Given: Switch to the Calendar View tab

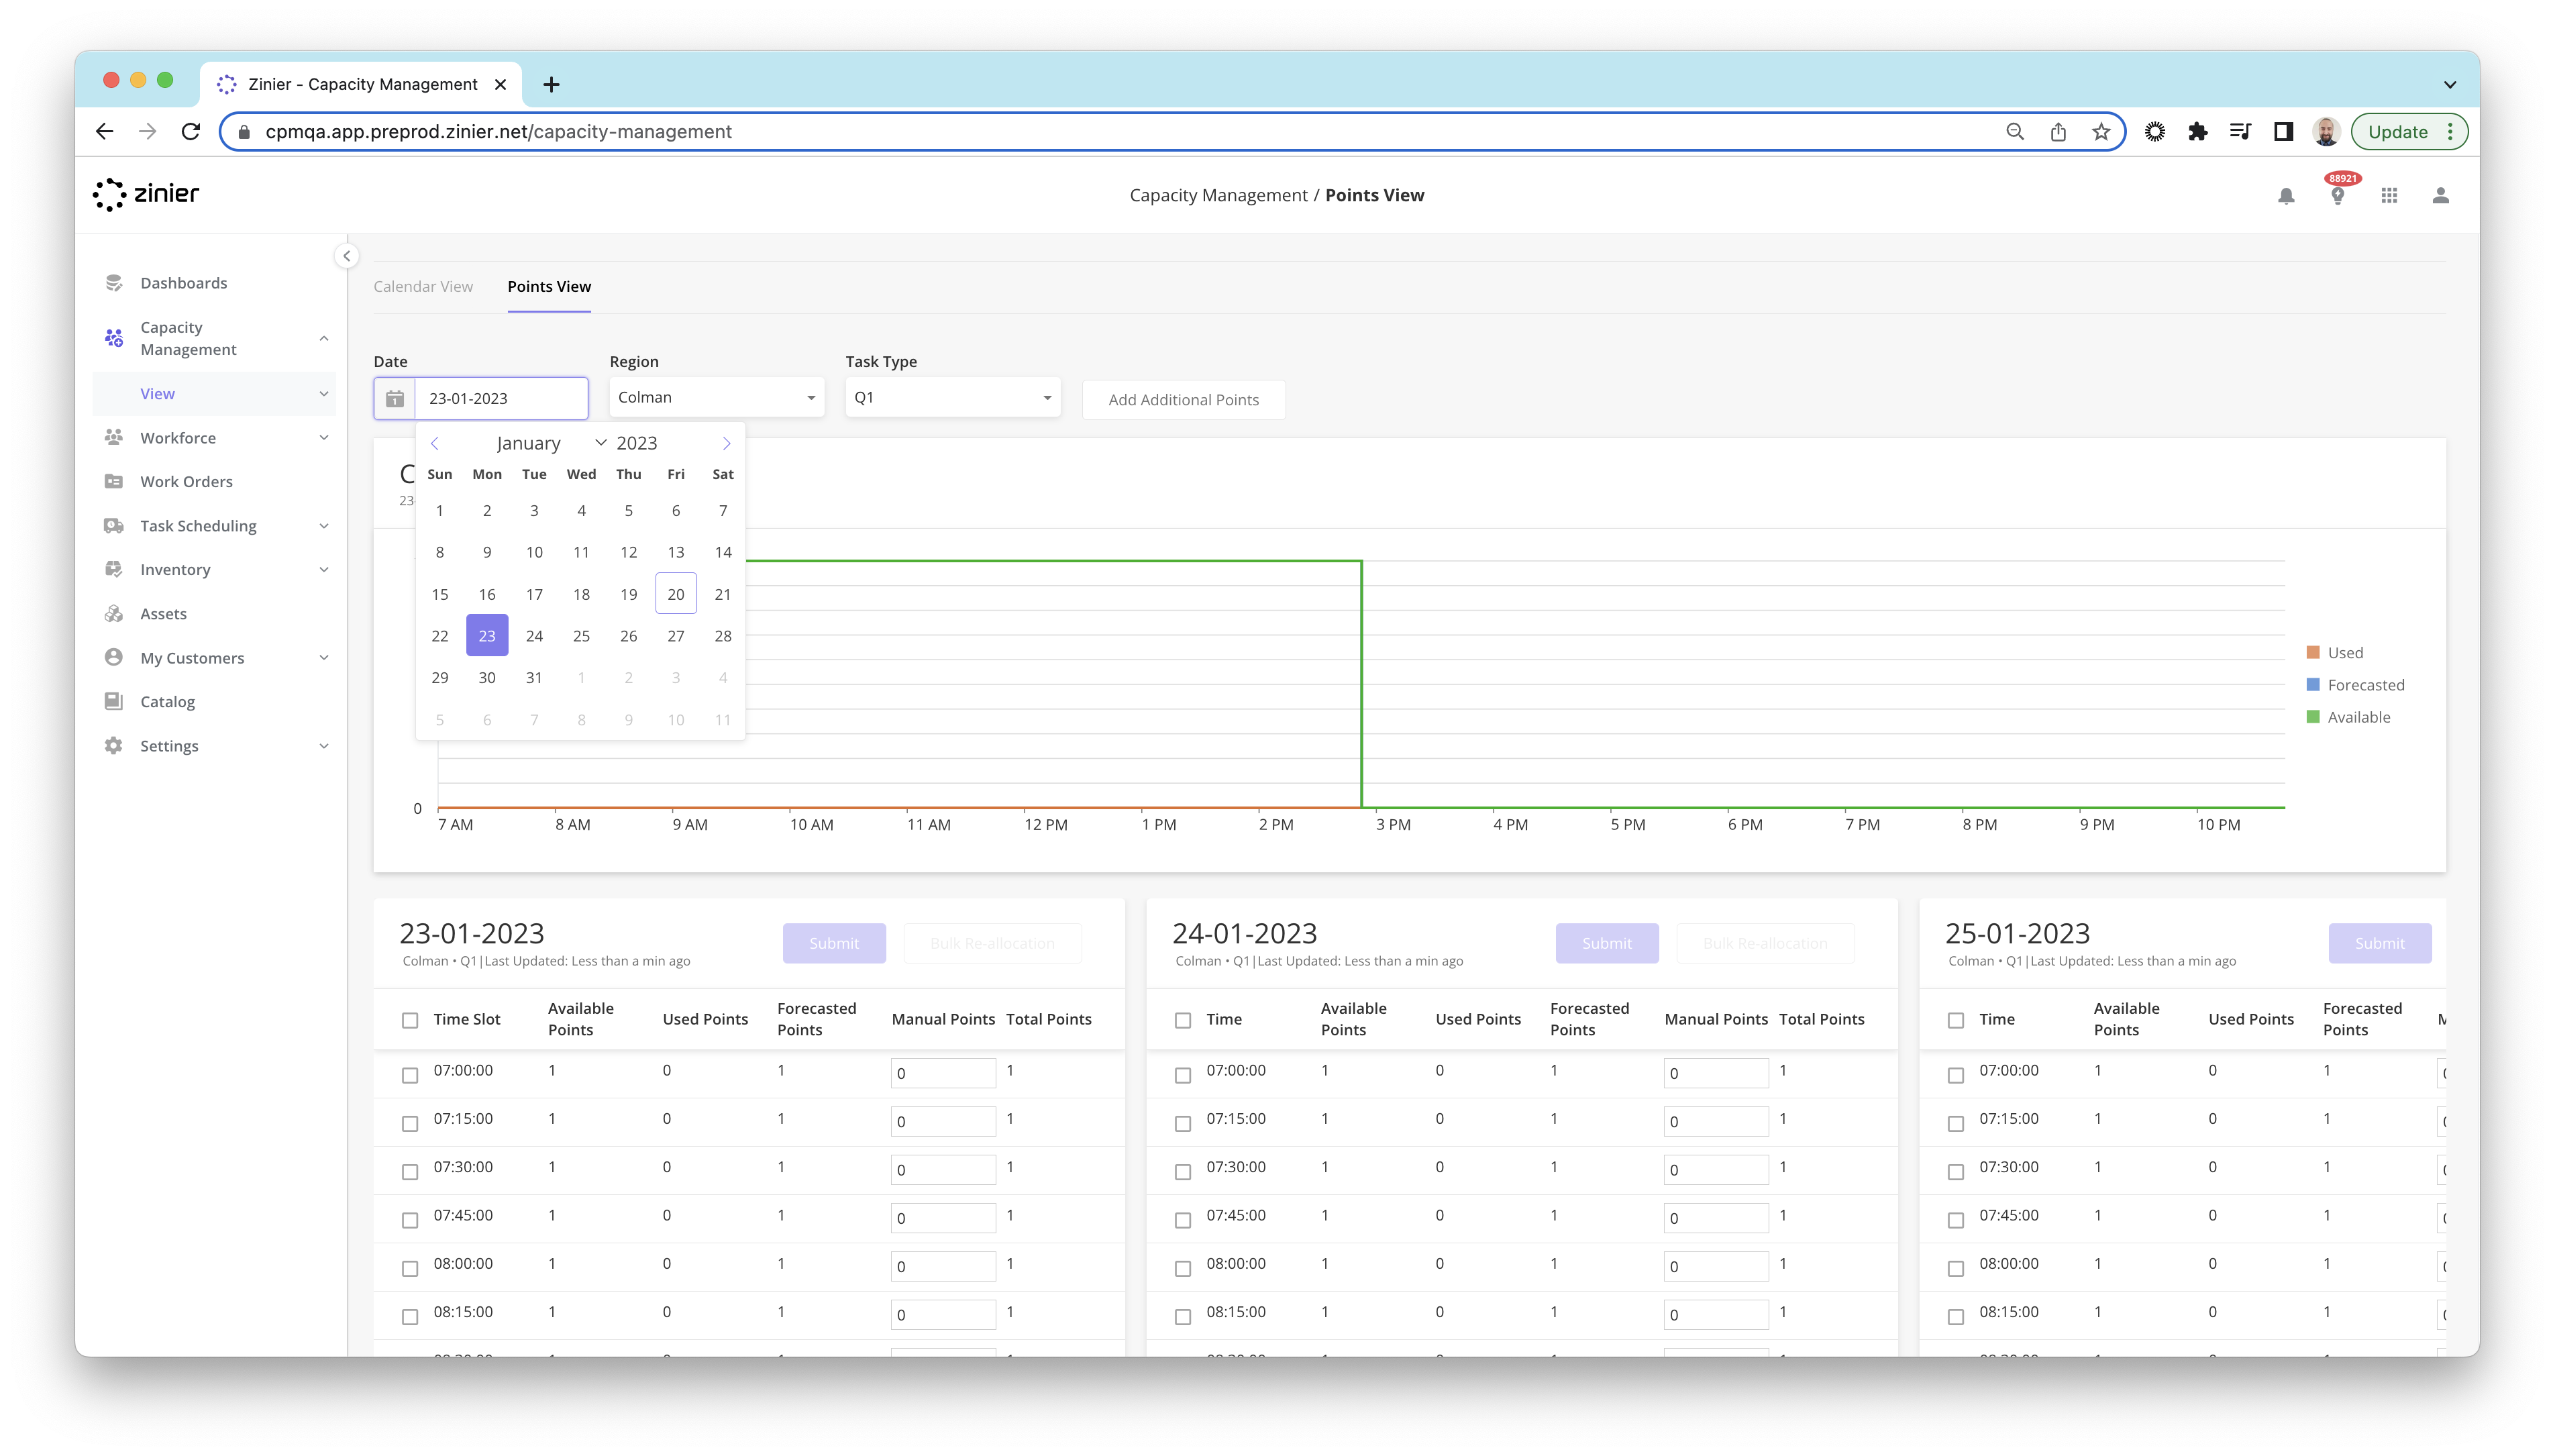Looking at the screenshot, I should point(423,287).
